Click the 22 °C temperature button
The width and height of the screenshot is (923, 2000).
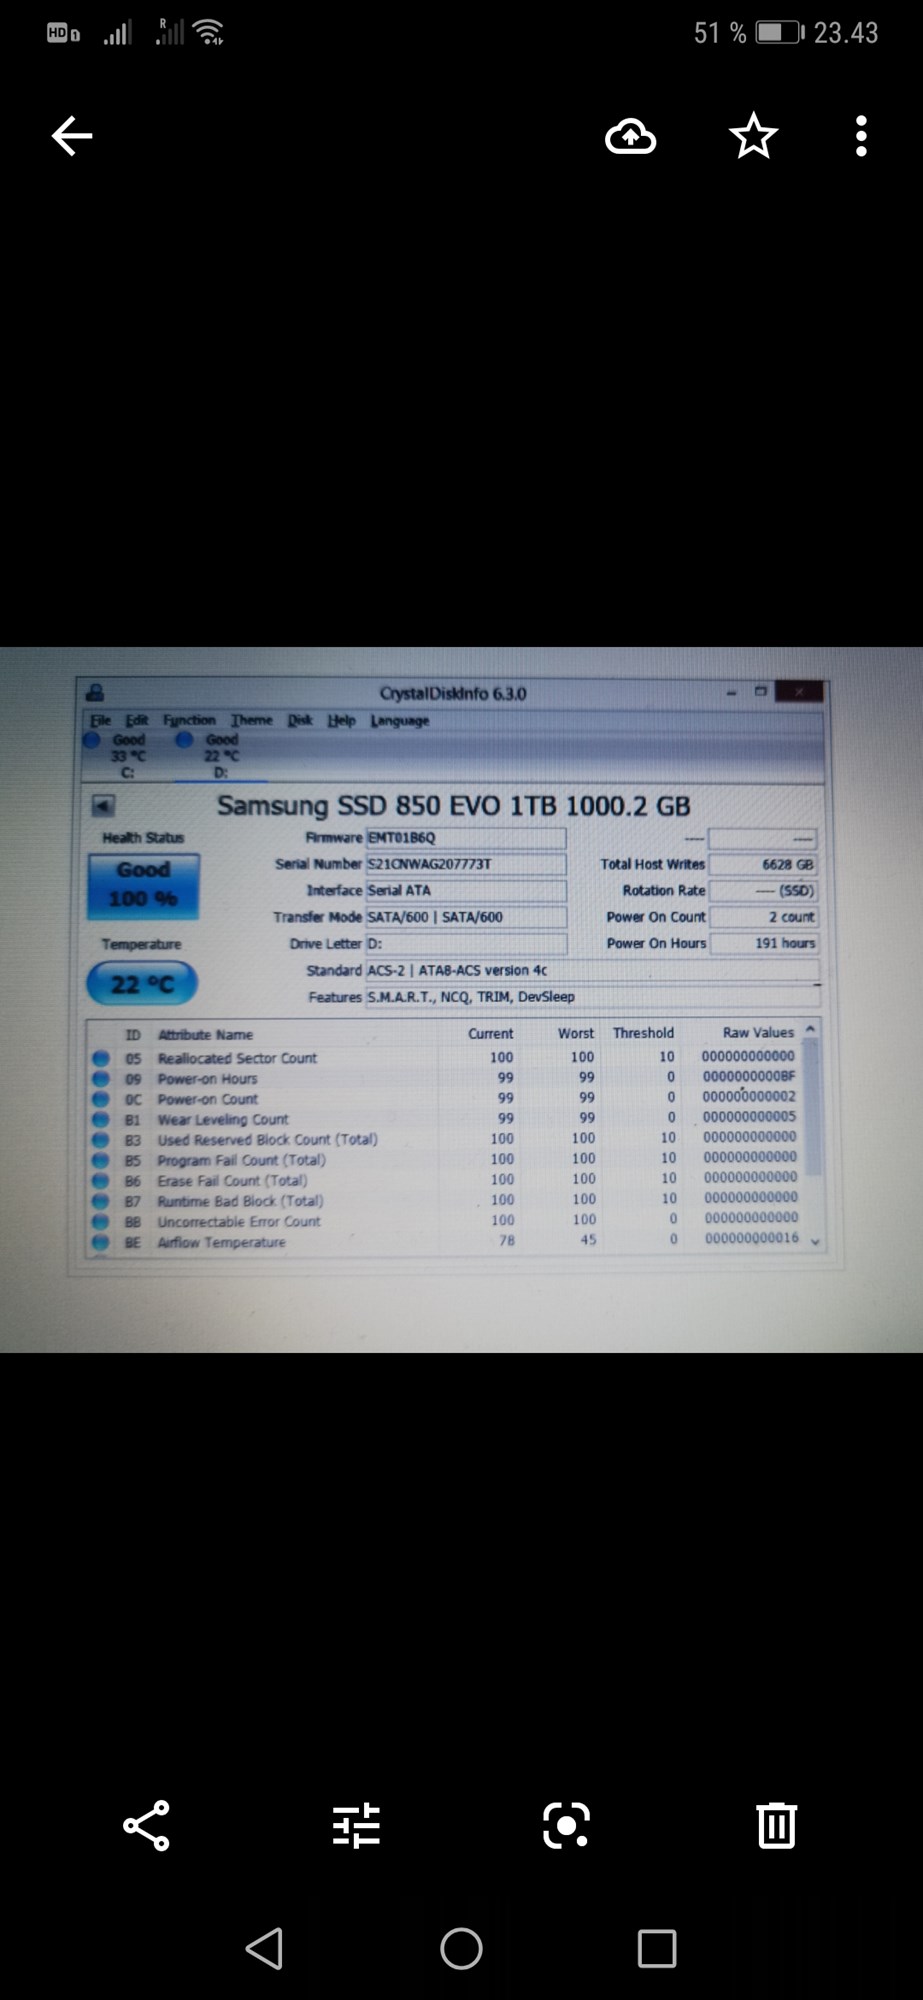pyautogui.click(x=142, y=984)
